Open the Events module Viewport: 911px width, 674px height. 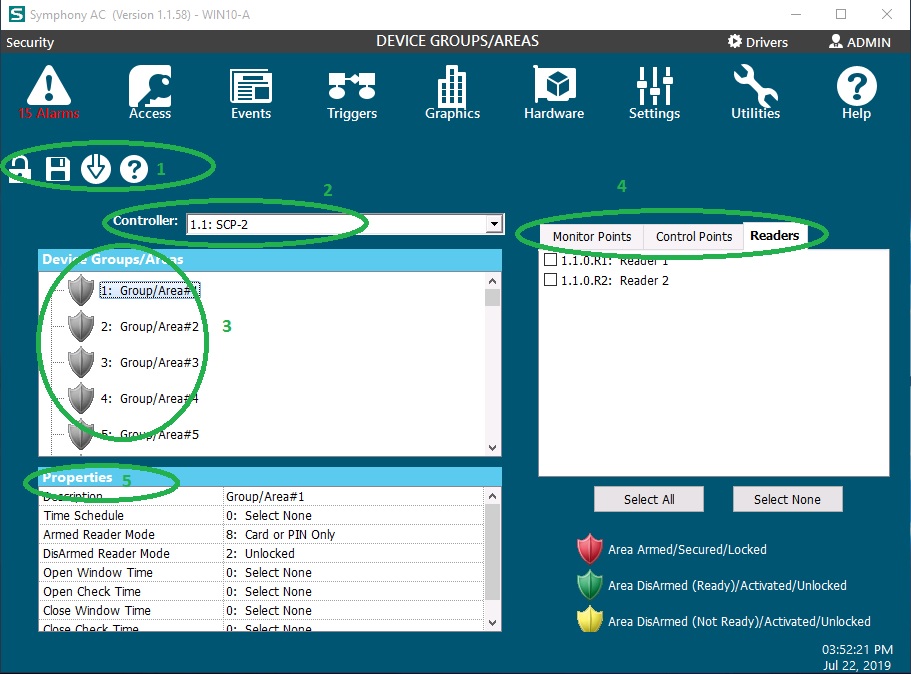point(251,92)
